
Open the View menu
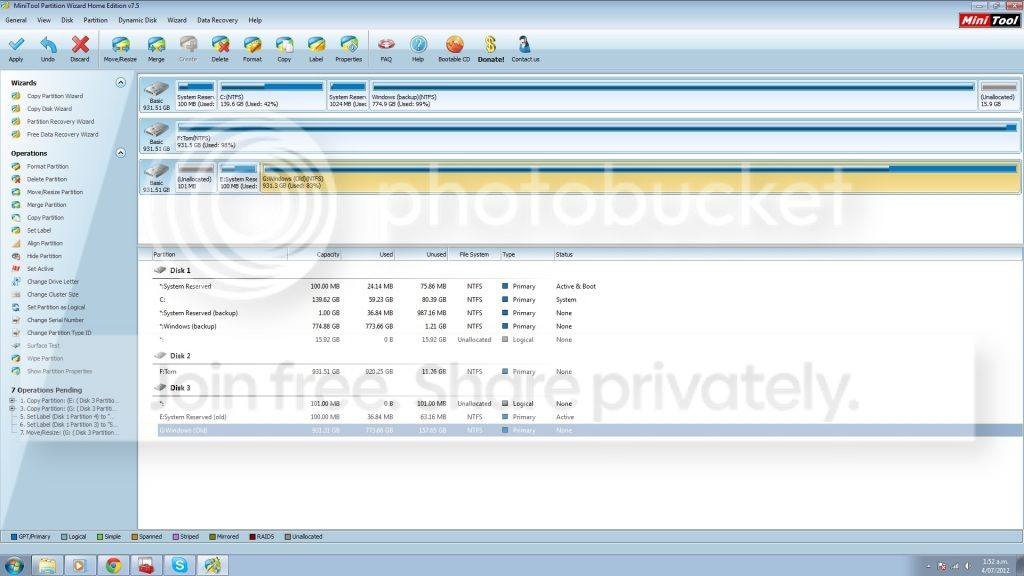(x=44, y=20)
